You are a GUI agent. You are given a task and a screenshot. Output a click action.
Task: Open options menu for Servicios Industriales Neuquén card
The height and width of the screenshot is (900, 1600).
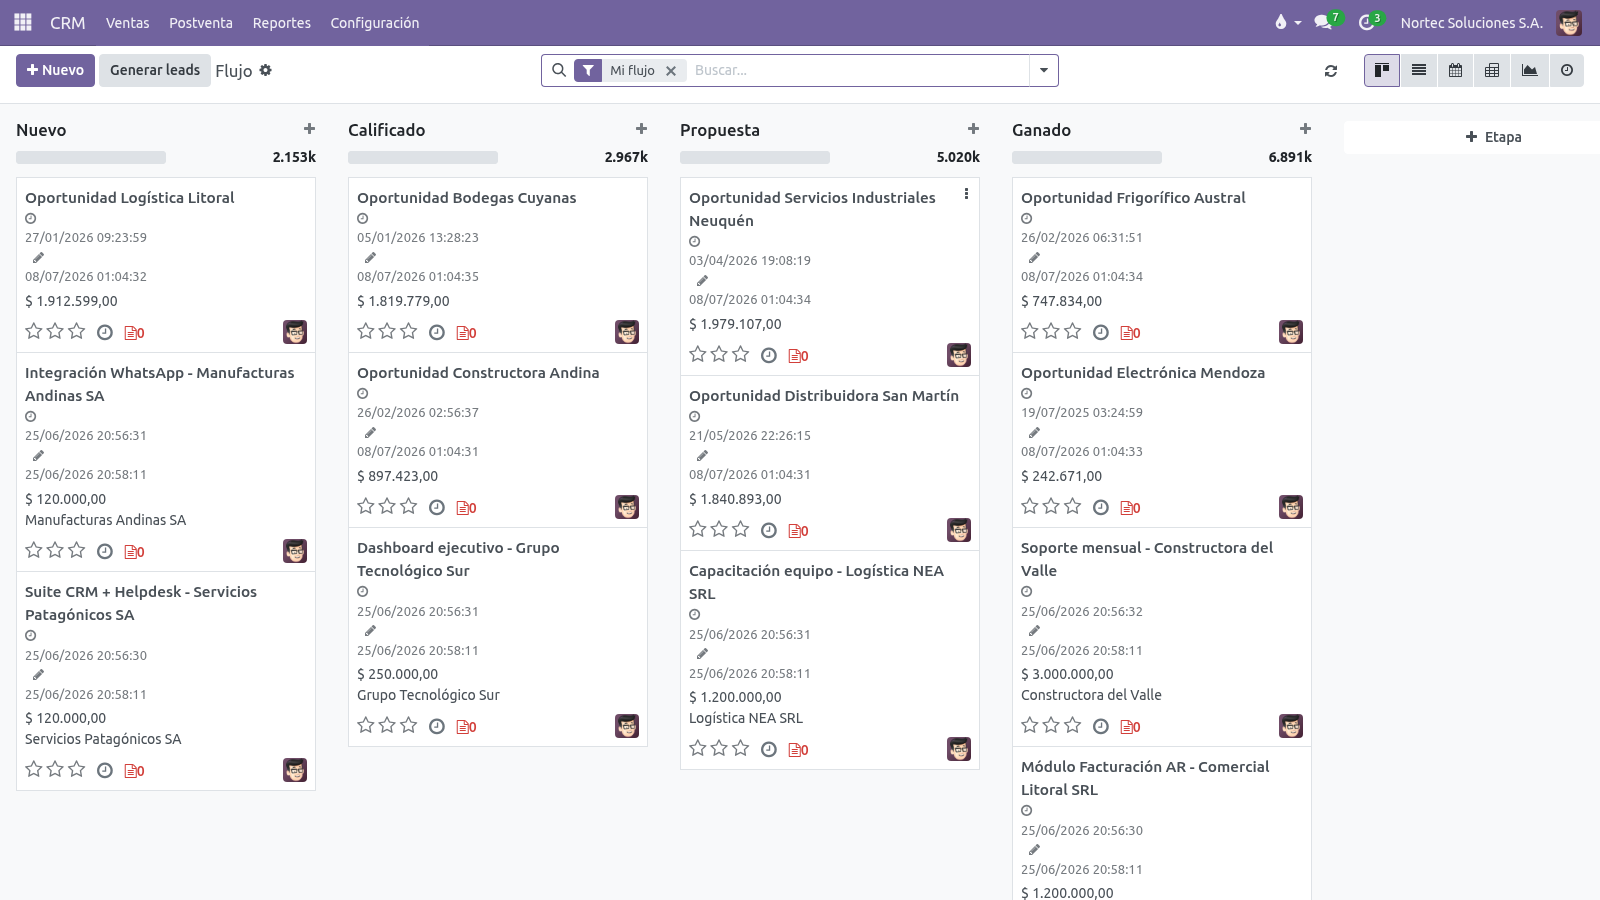click(966, 194)
